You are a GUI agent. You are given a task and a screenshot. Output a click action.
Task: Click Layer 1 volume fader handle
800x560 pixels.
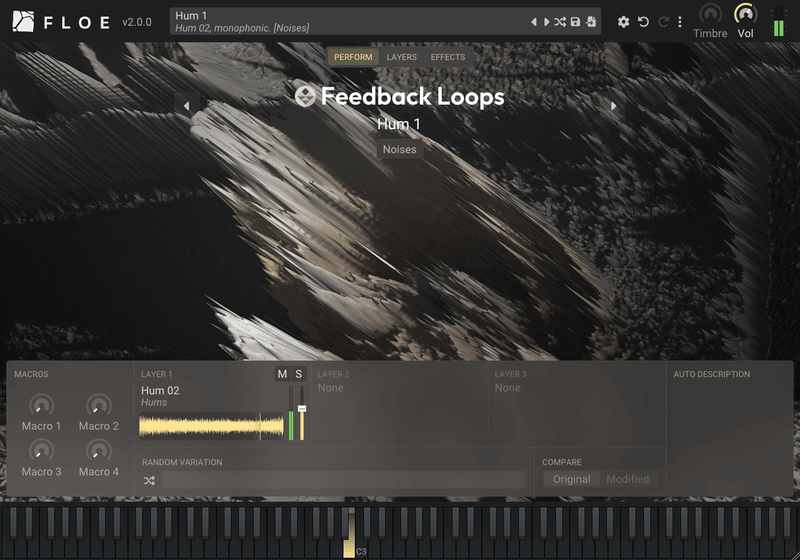tap(302, 409)
